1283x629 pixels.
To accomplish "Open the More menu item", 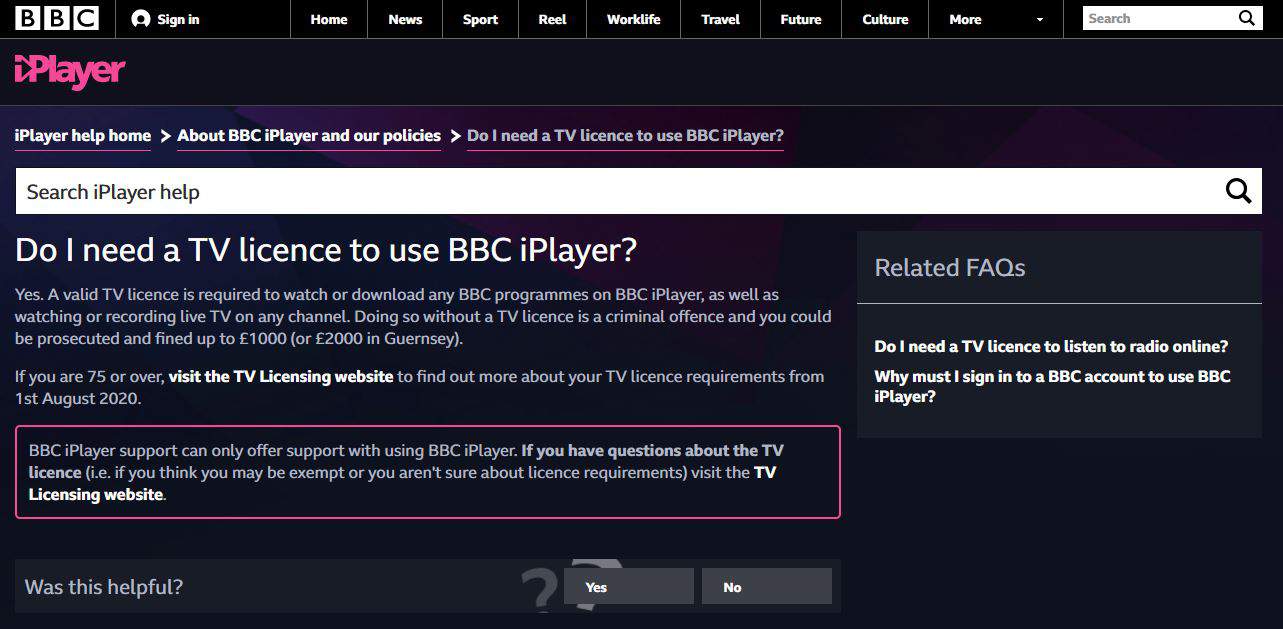I will tap(965, 19).
